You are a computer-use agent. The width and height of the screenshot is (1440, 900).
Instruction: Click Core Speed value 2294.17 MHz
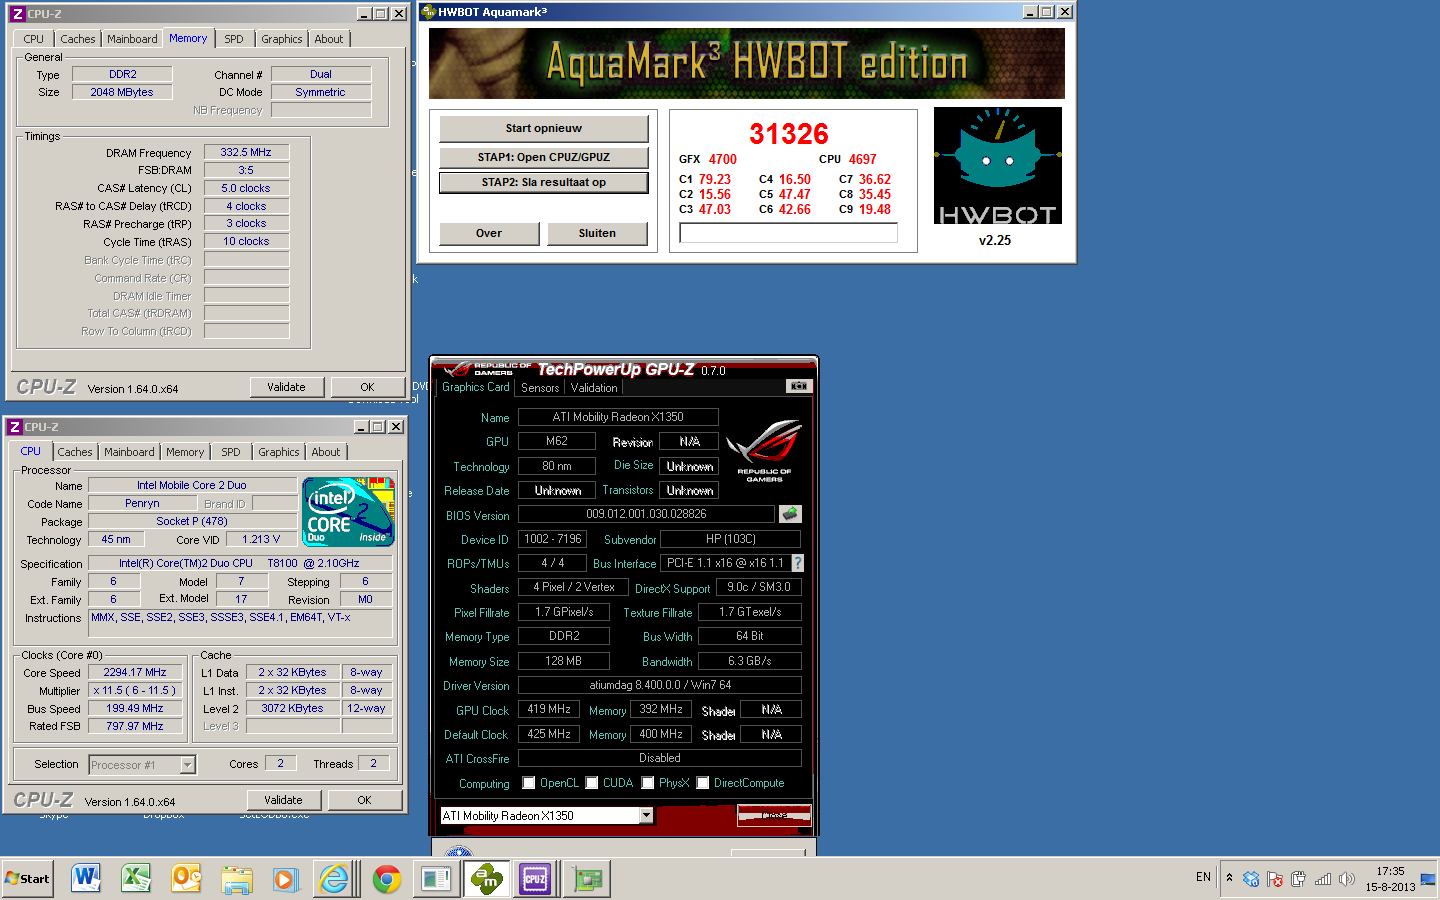(135, 672)
